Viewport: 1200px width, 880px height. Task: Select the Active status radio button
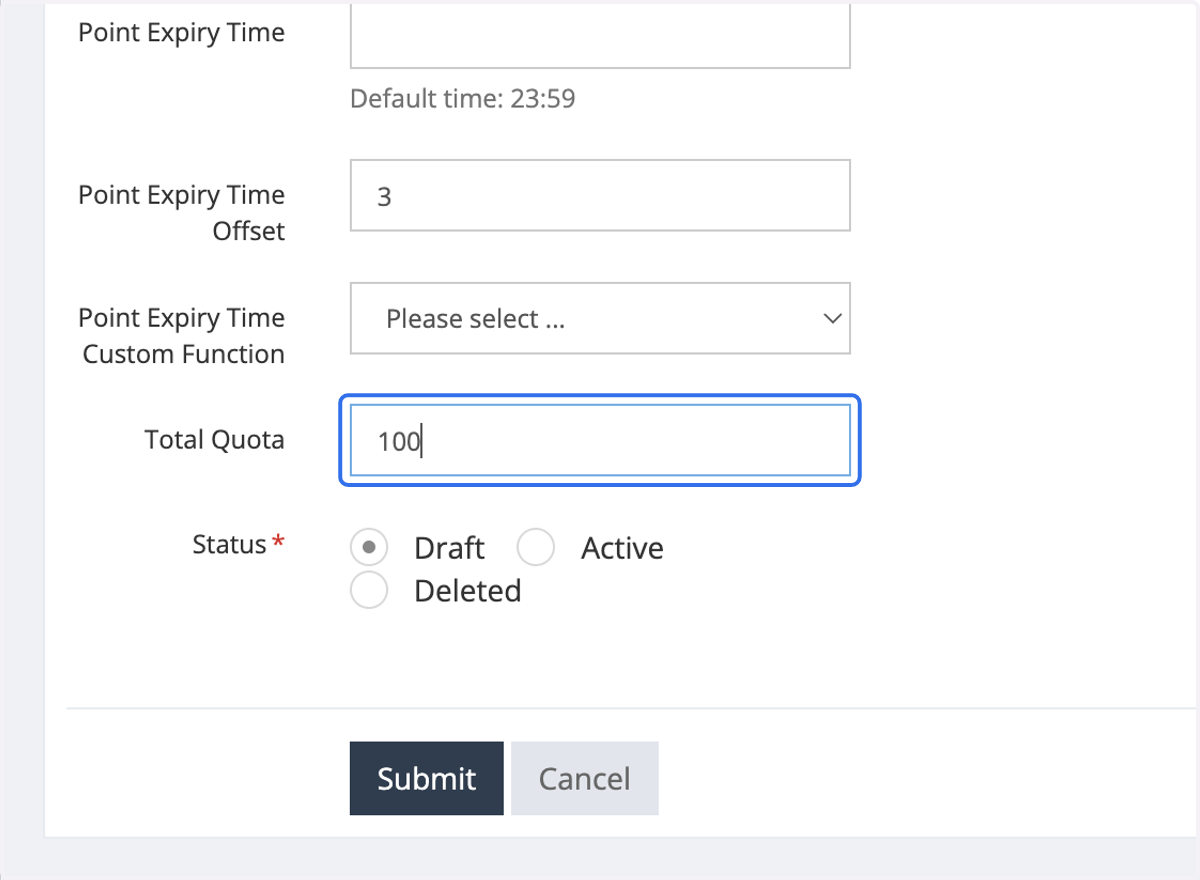(536, 547)
